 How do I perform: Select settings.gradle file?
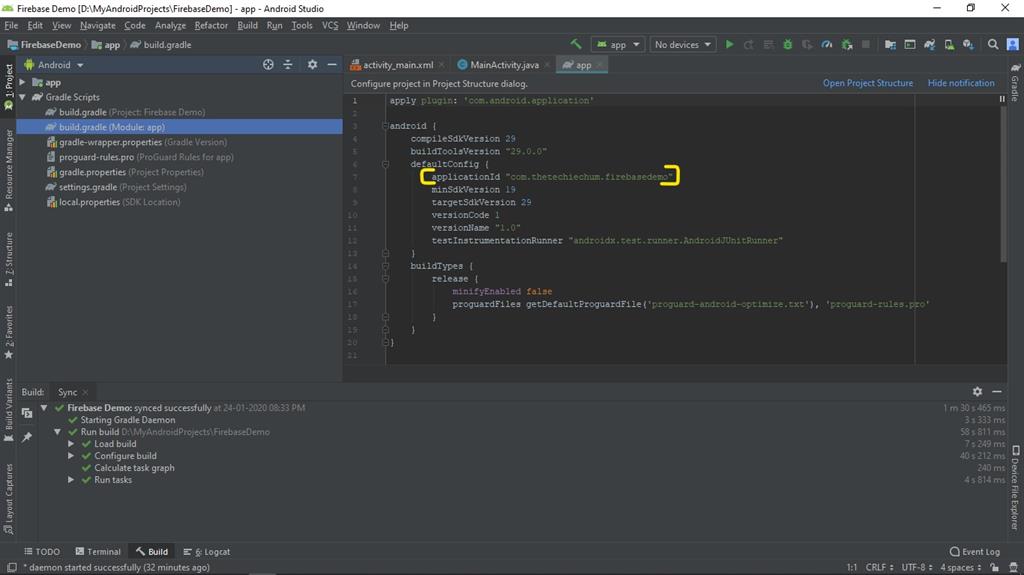116,187
